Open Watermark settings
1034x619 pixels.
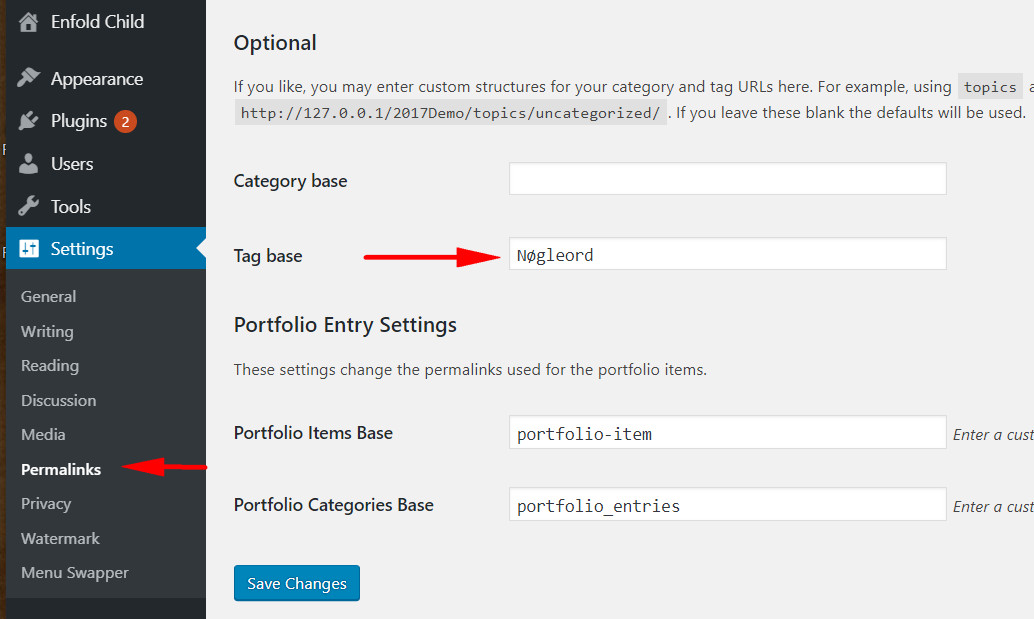pos(60,539)
